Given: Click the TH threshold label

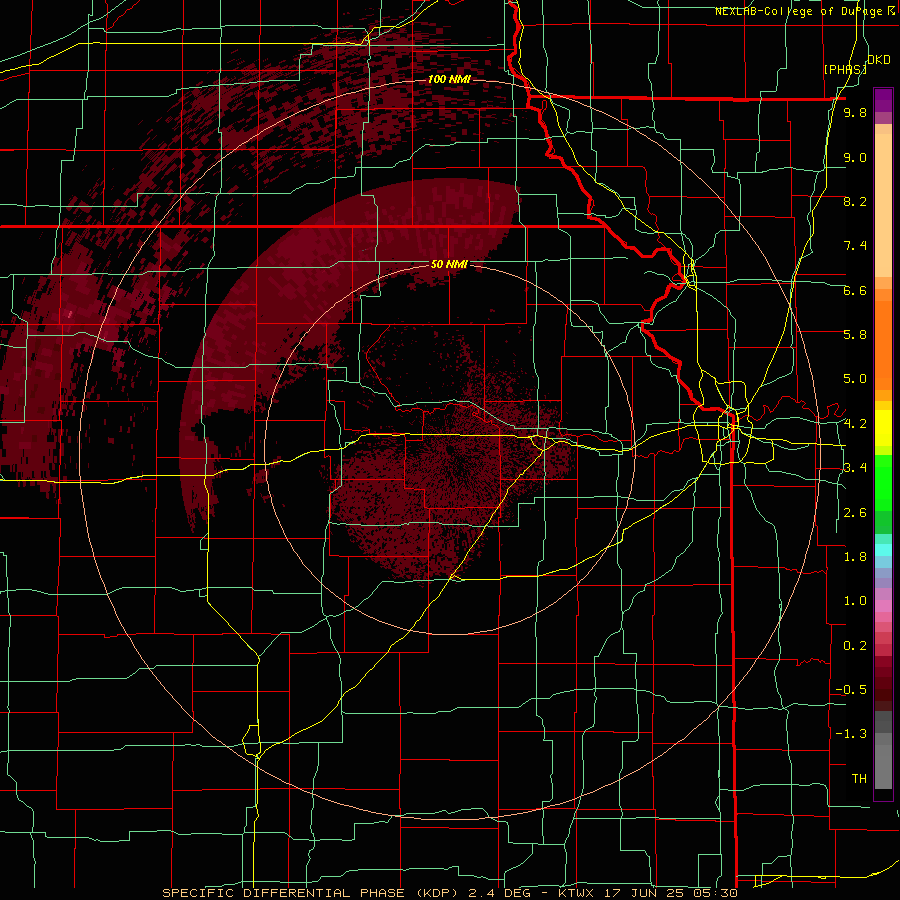Looking at the screenshot, I should pyautogui.click(x=859, y=779).
